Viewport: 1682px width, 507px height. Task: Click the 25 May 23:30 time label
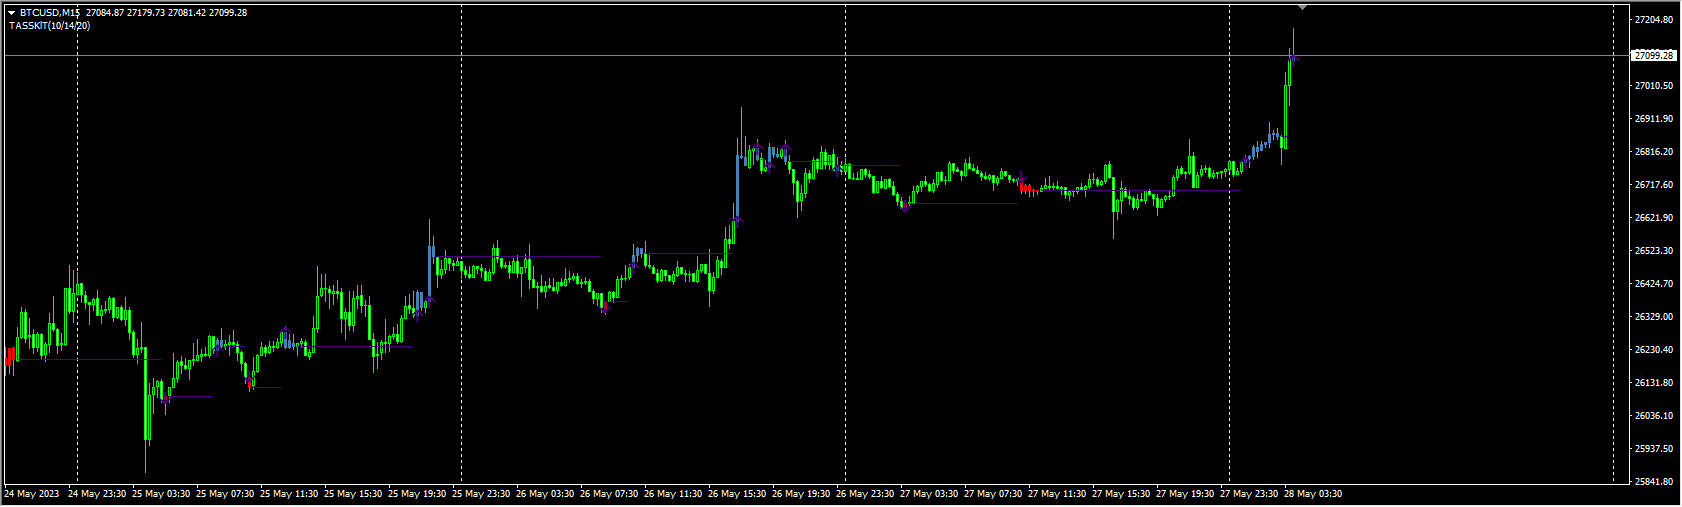(481, 494)
